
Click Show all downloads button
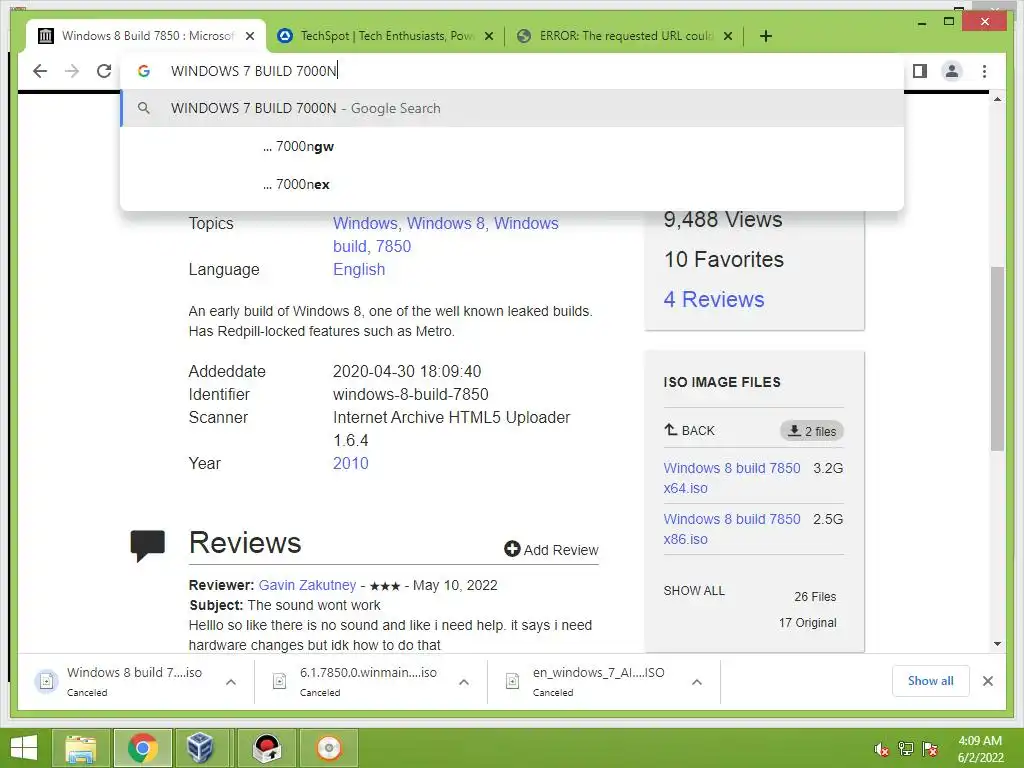point(931,680)
